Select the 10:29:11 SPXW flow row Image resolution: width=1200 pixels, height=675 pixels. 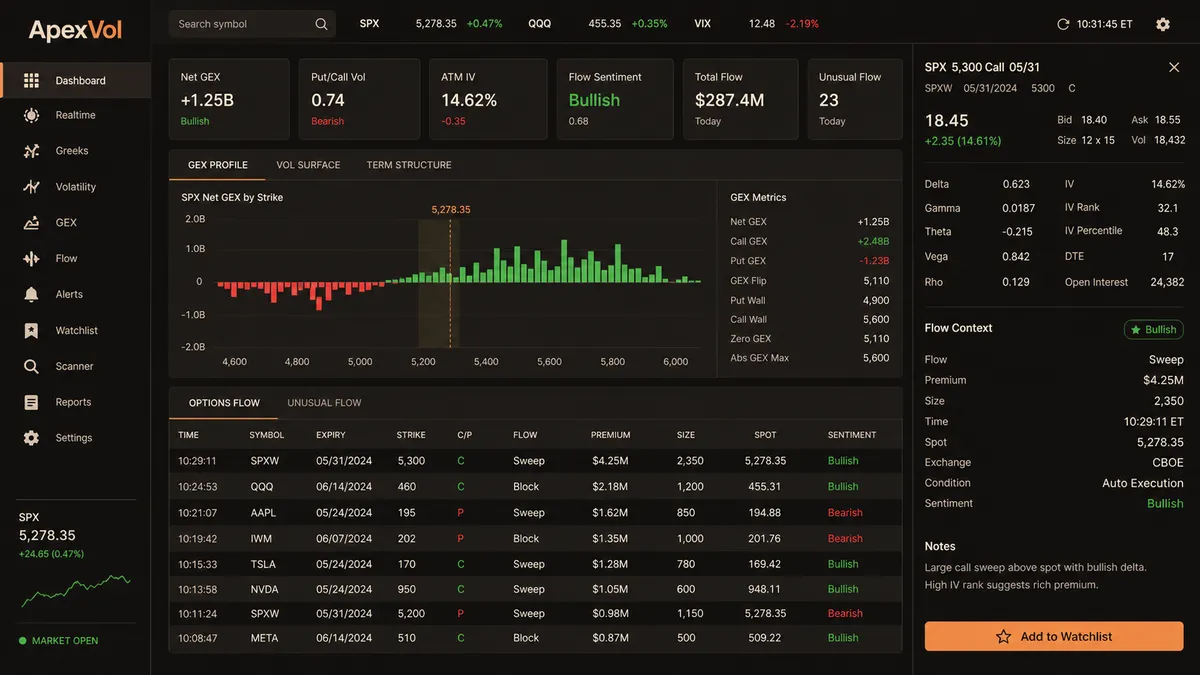point(535,461)
